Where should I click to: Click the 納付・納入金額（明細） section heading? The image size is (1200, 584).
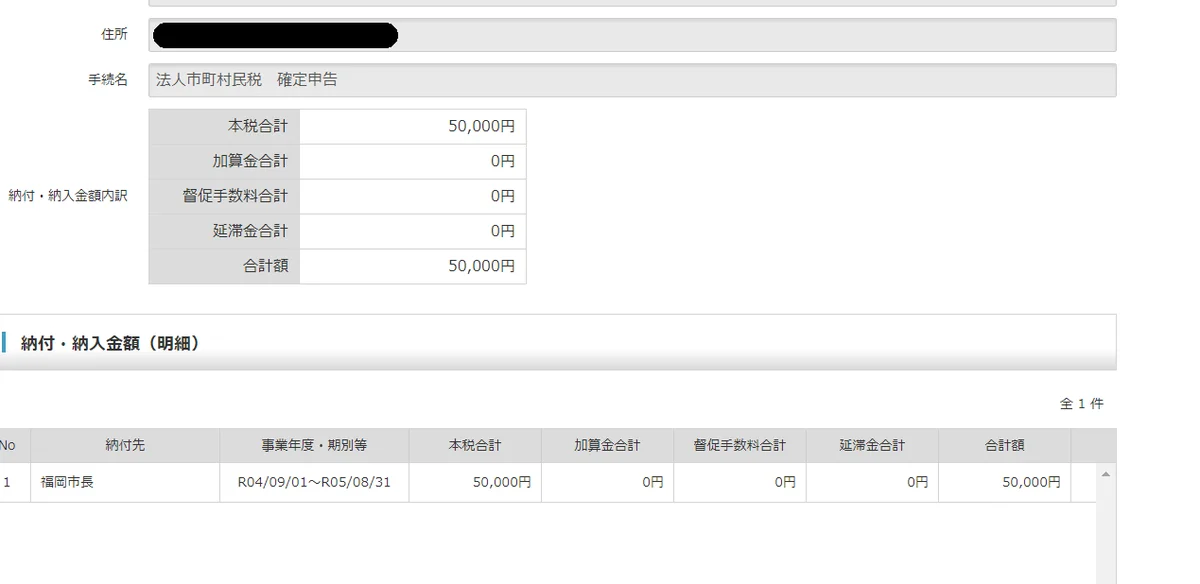point(110,344)
